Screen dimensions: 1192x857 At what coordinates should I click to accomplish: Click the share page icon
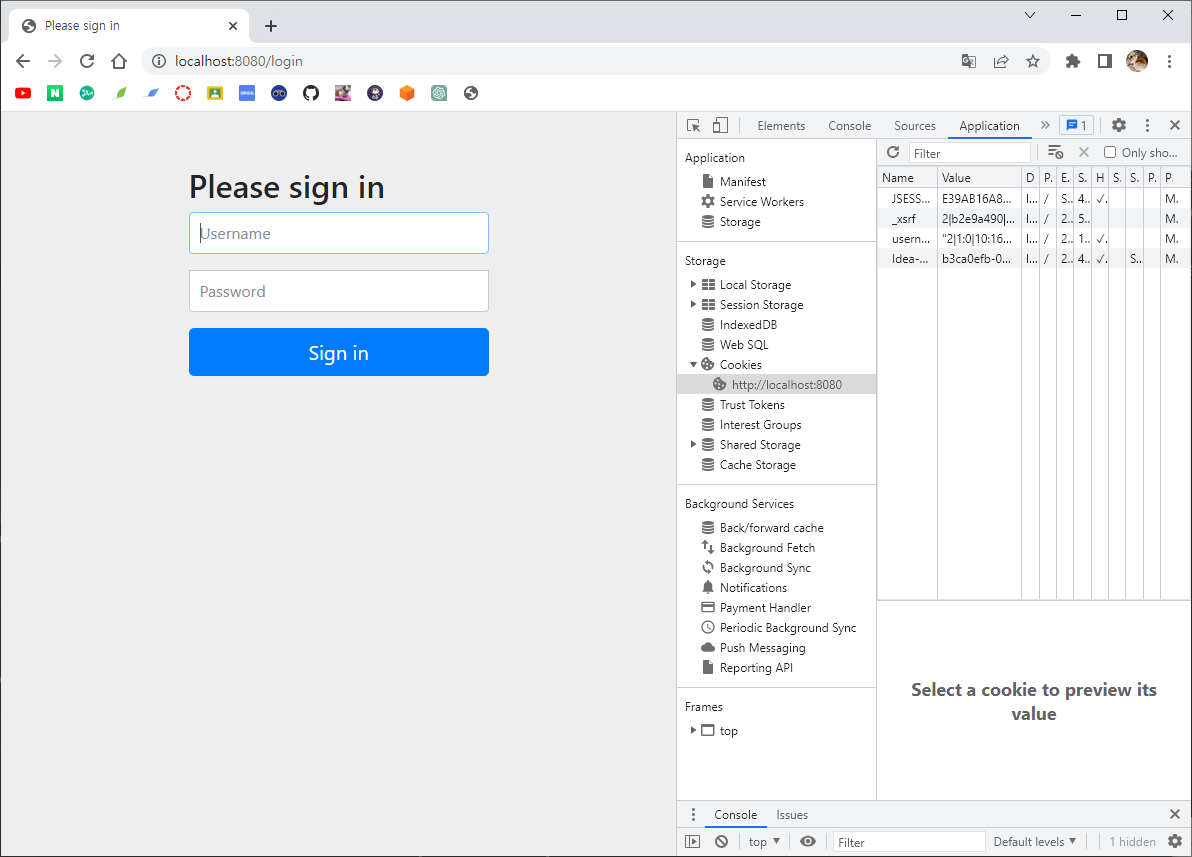coord(1001,62)
